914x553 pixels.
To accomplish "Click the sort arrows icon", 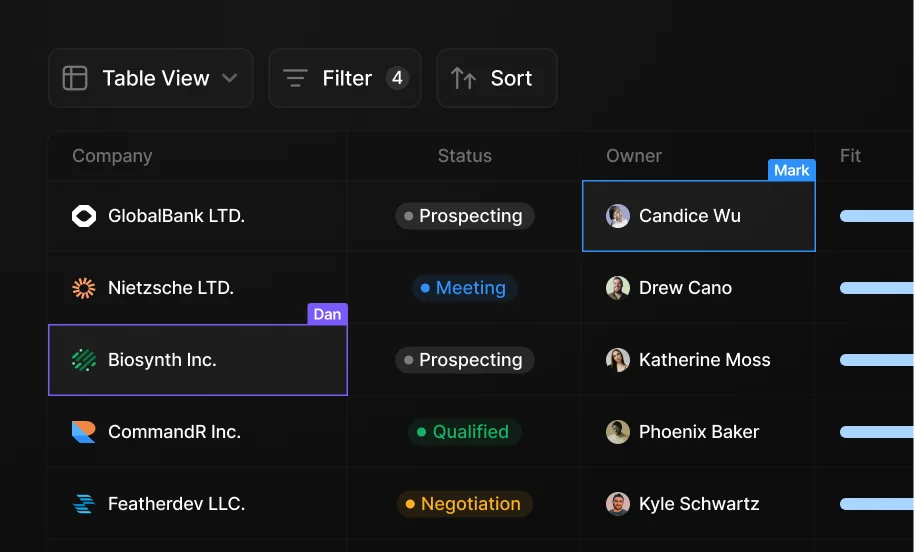I will coord(463,78).
